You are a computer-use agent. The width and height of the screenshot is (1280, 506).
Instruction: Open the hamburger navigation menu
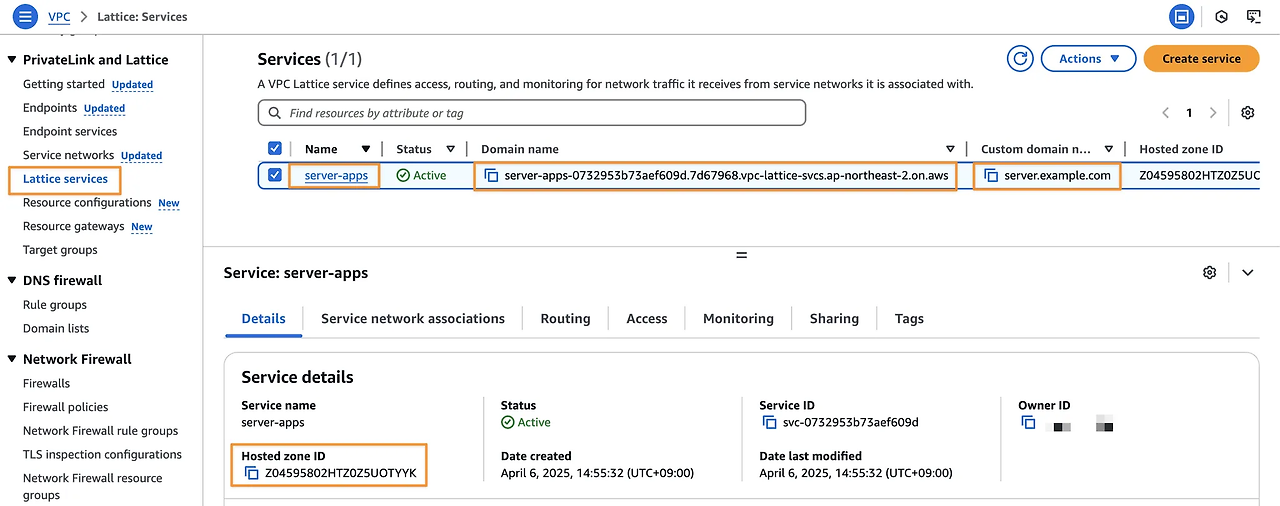click(x=25, y=17)
